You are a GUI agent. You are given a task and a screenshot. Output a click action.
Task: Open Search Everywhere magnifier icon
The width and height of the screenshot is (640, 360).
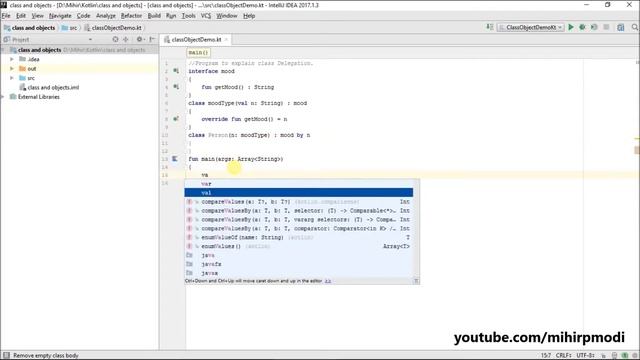(x=635, y=27)
